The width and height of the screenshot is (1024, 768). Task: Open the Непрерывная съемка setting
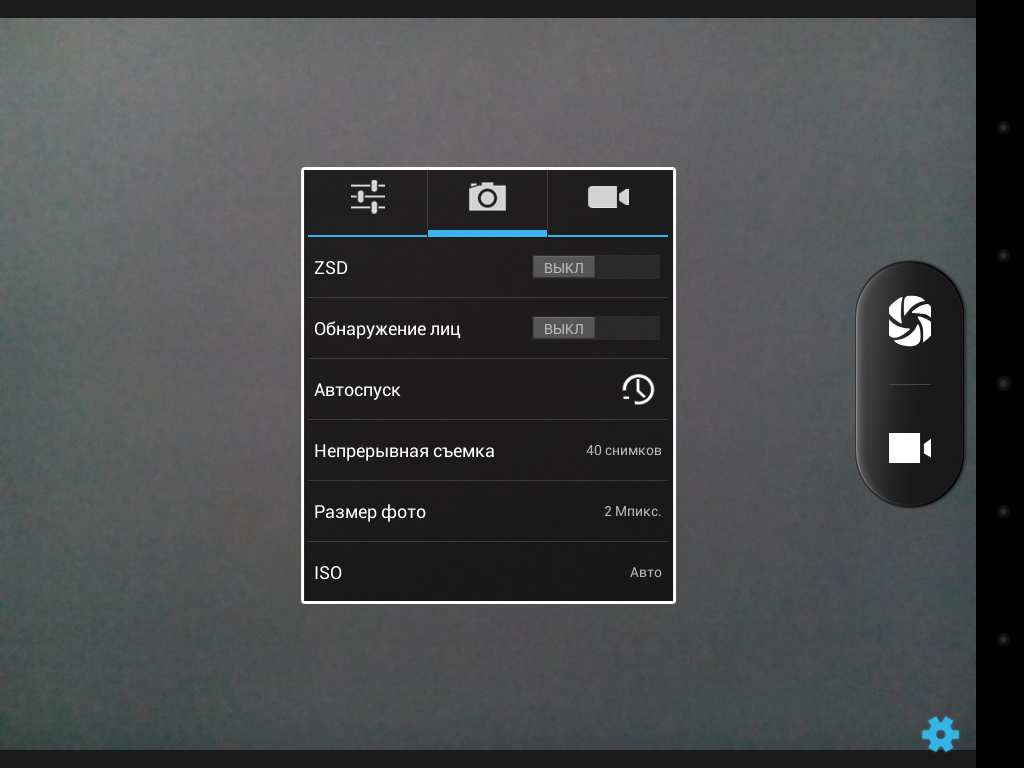[488, 451]
